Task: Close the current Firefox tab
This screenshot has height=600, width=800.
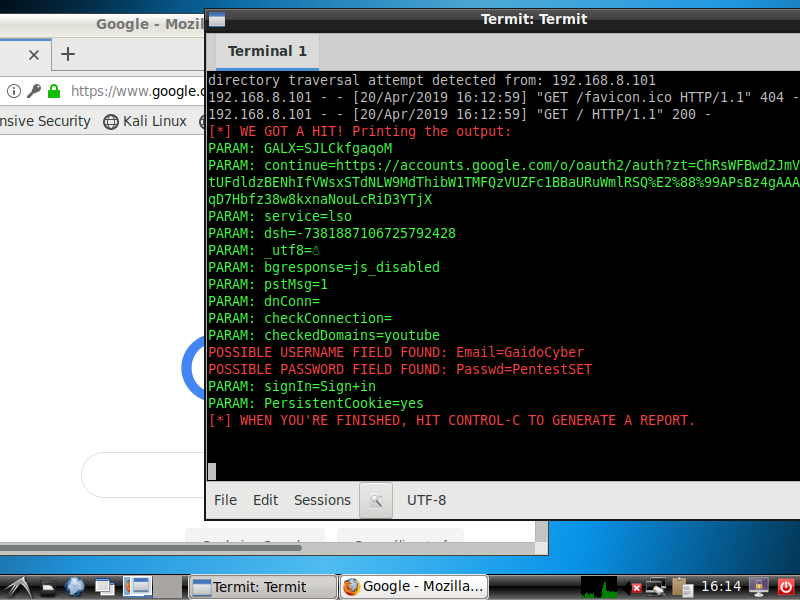Action: pos(34,54)
